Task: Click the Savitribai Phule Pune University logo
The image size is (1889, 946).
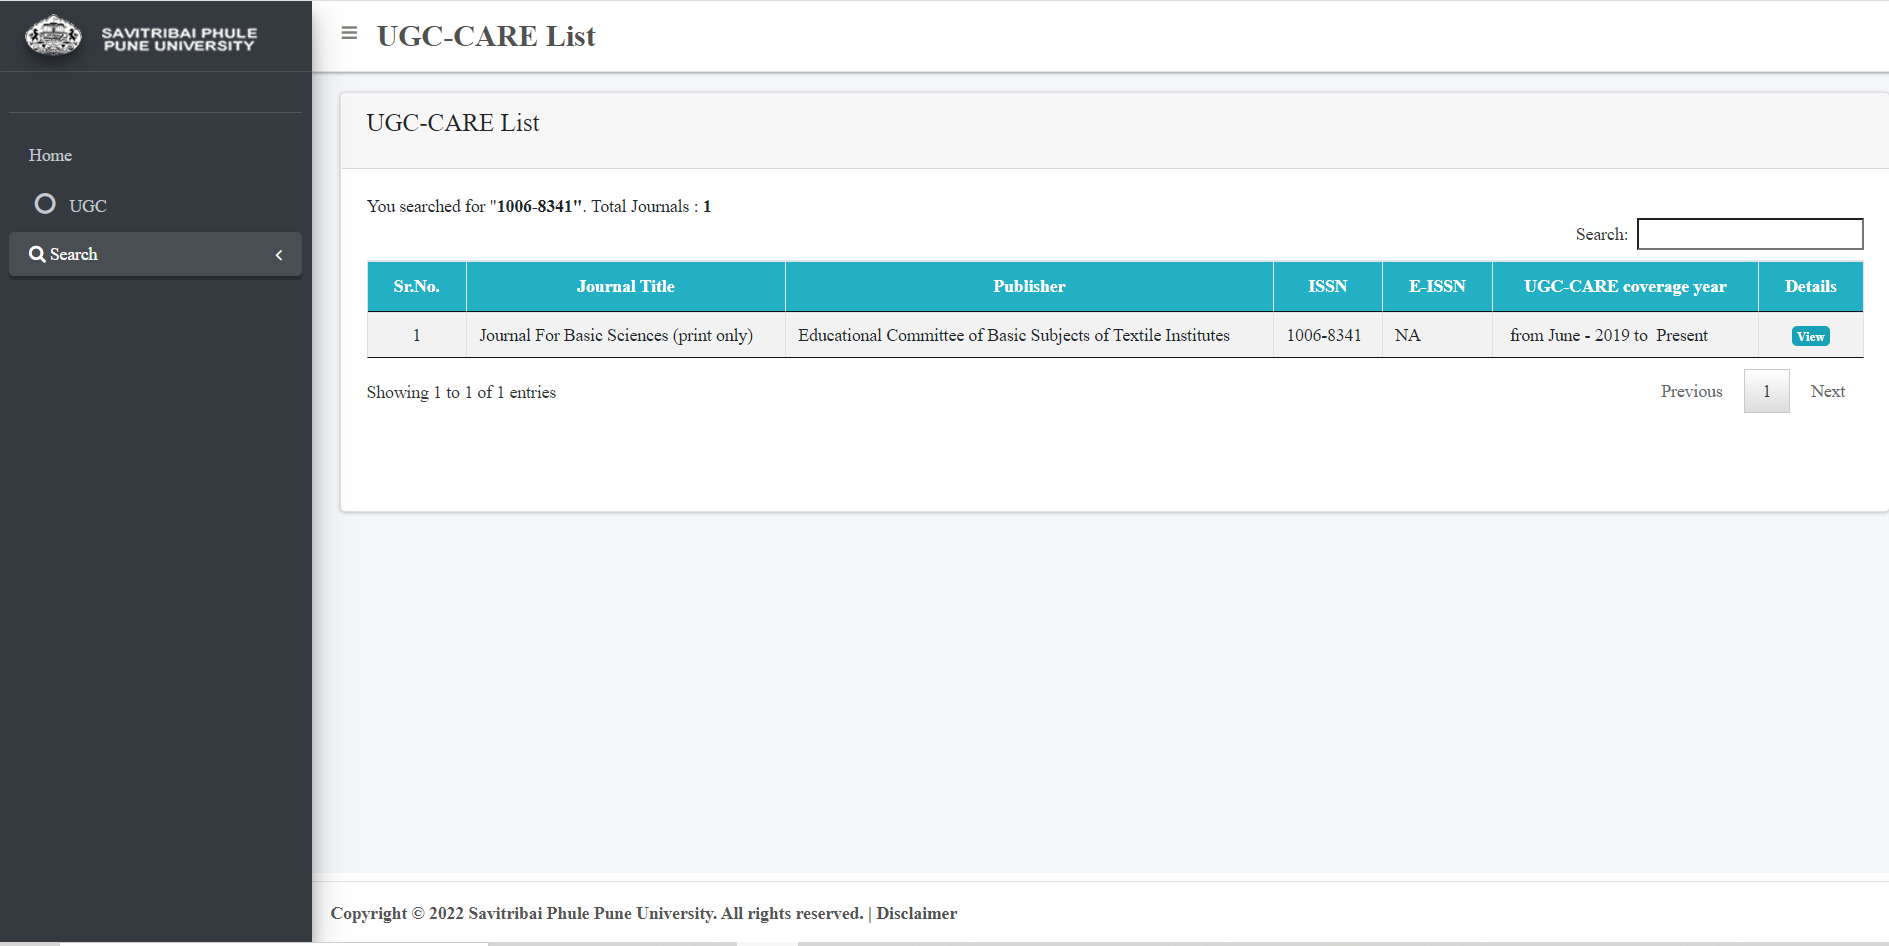Action: click(53, 37)
